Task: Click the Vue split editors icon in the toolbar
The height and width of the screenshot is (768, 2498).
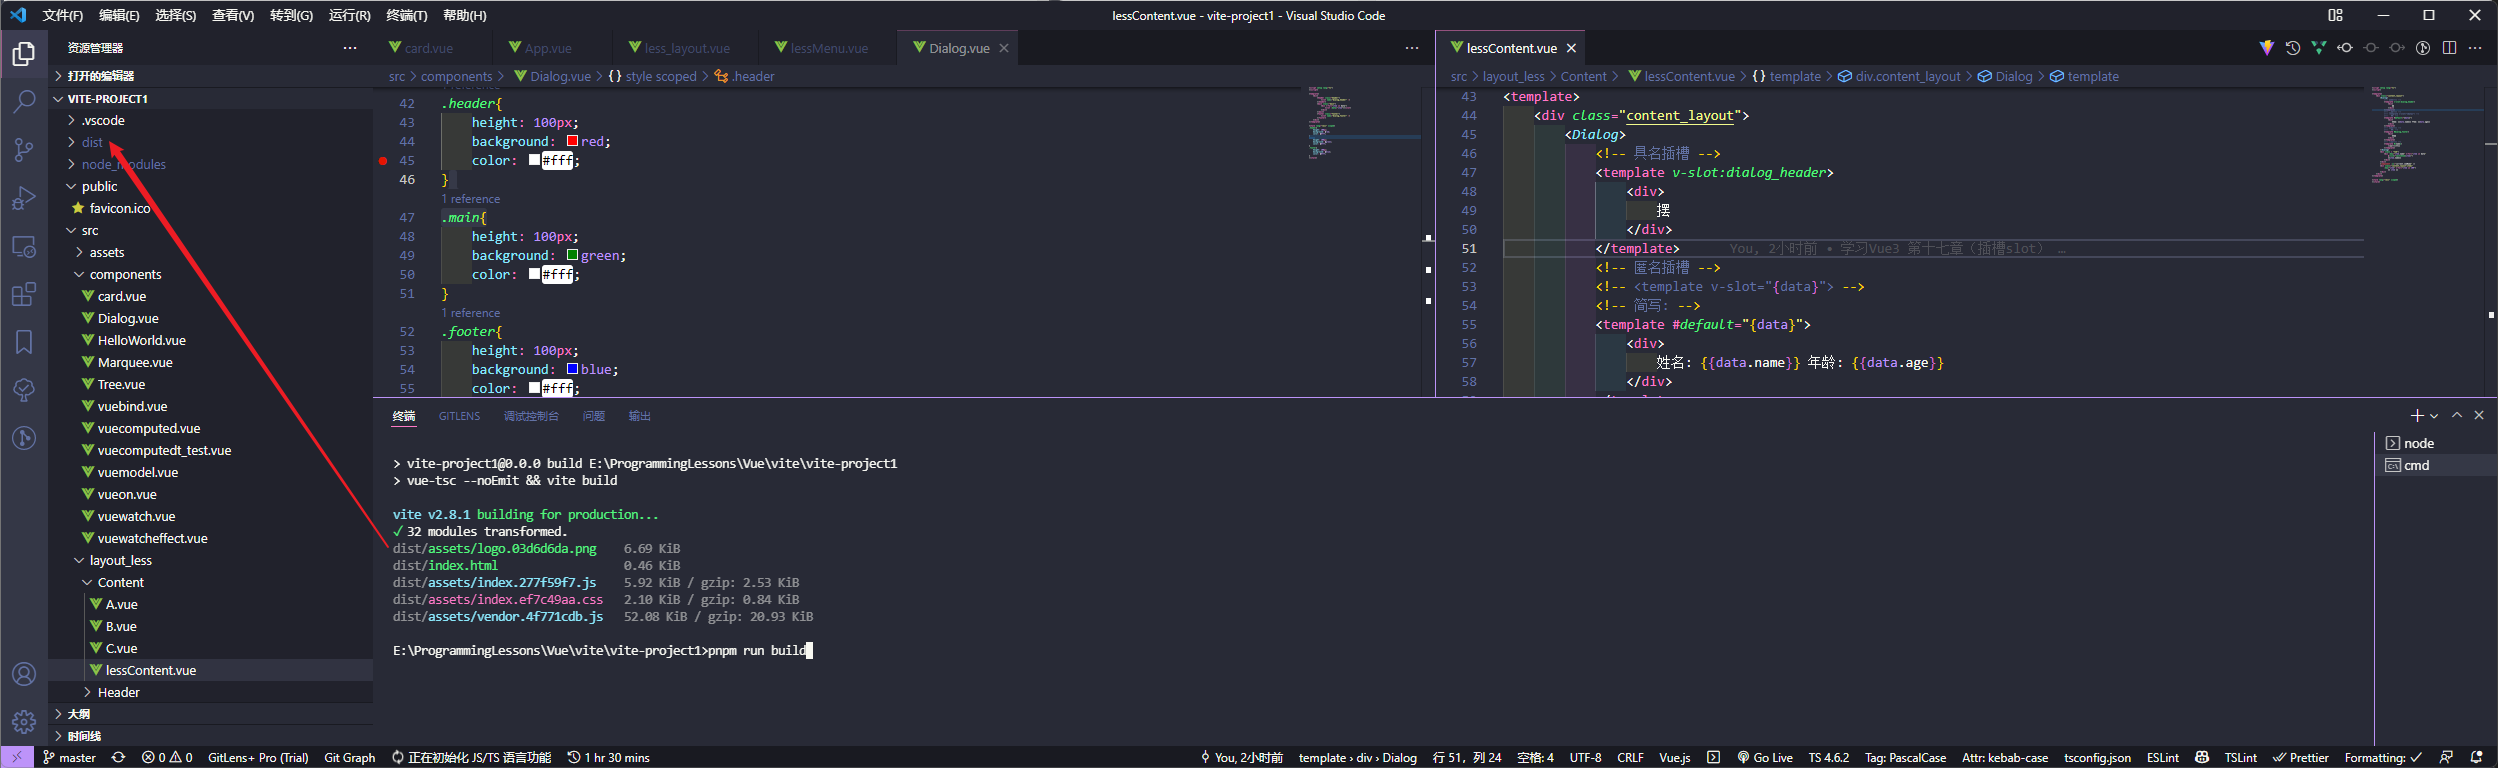Action: pyautogui.click(x=2319, y=47)
